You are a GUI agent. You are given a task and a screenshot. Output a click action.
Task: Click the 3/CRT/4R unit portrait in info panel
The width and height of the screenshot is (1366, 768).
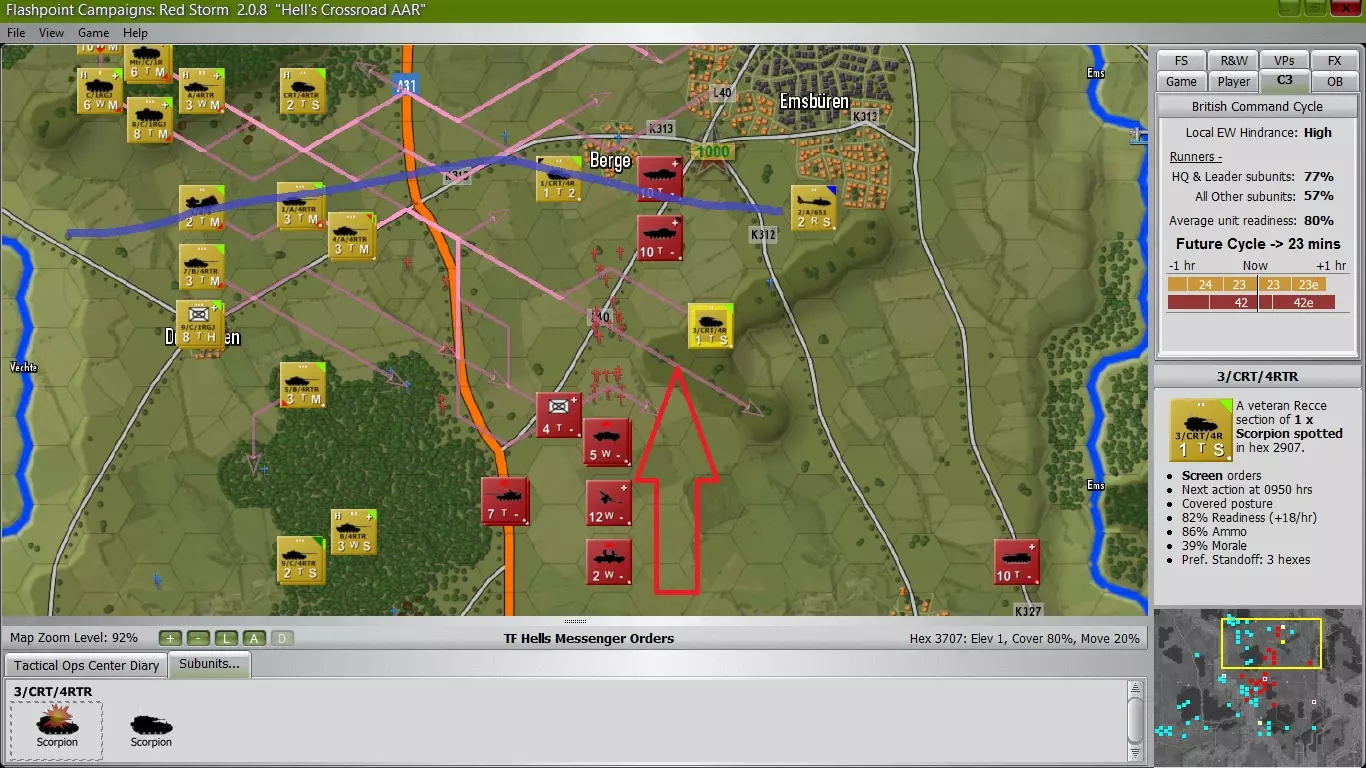click(1200, 430)
